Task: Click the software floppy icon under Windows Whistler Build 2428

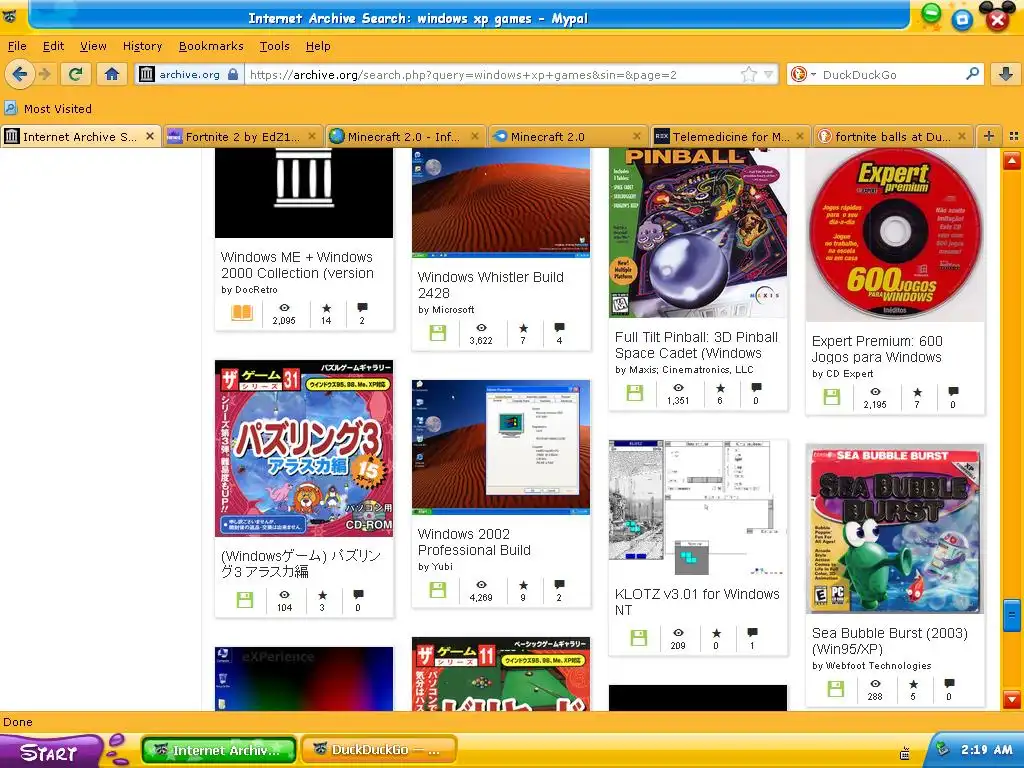Action: coord(438,333)
